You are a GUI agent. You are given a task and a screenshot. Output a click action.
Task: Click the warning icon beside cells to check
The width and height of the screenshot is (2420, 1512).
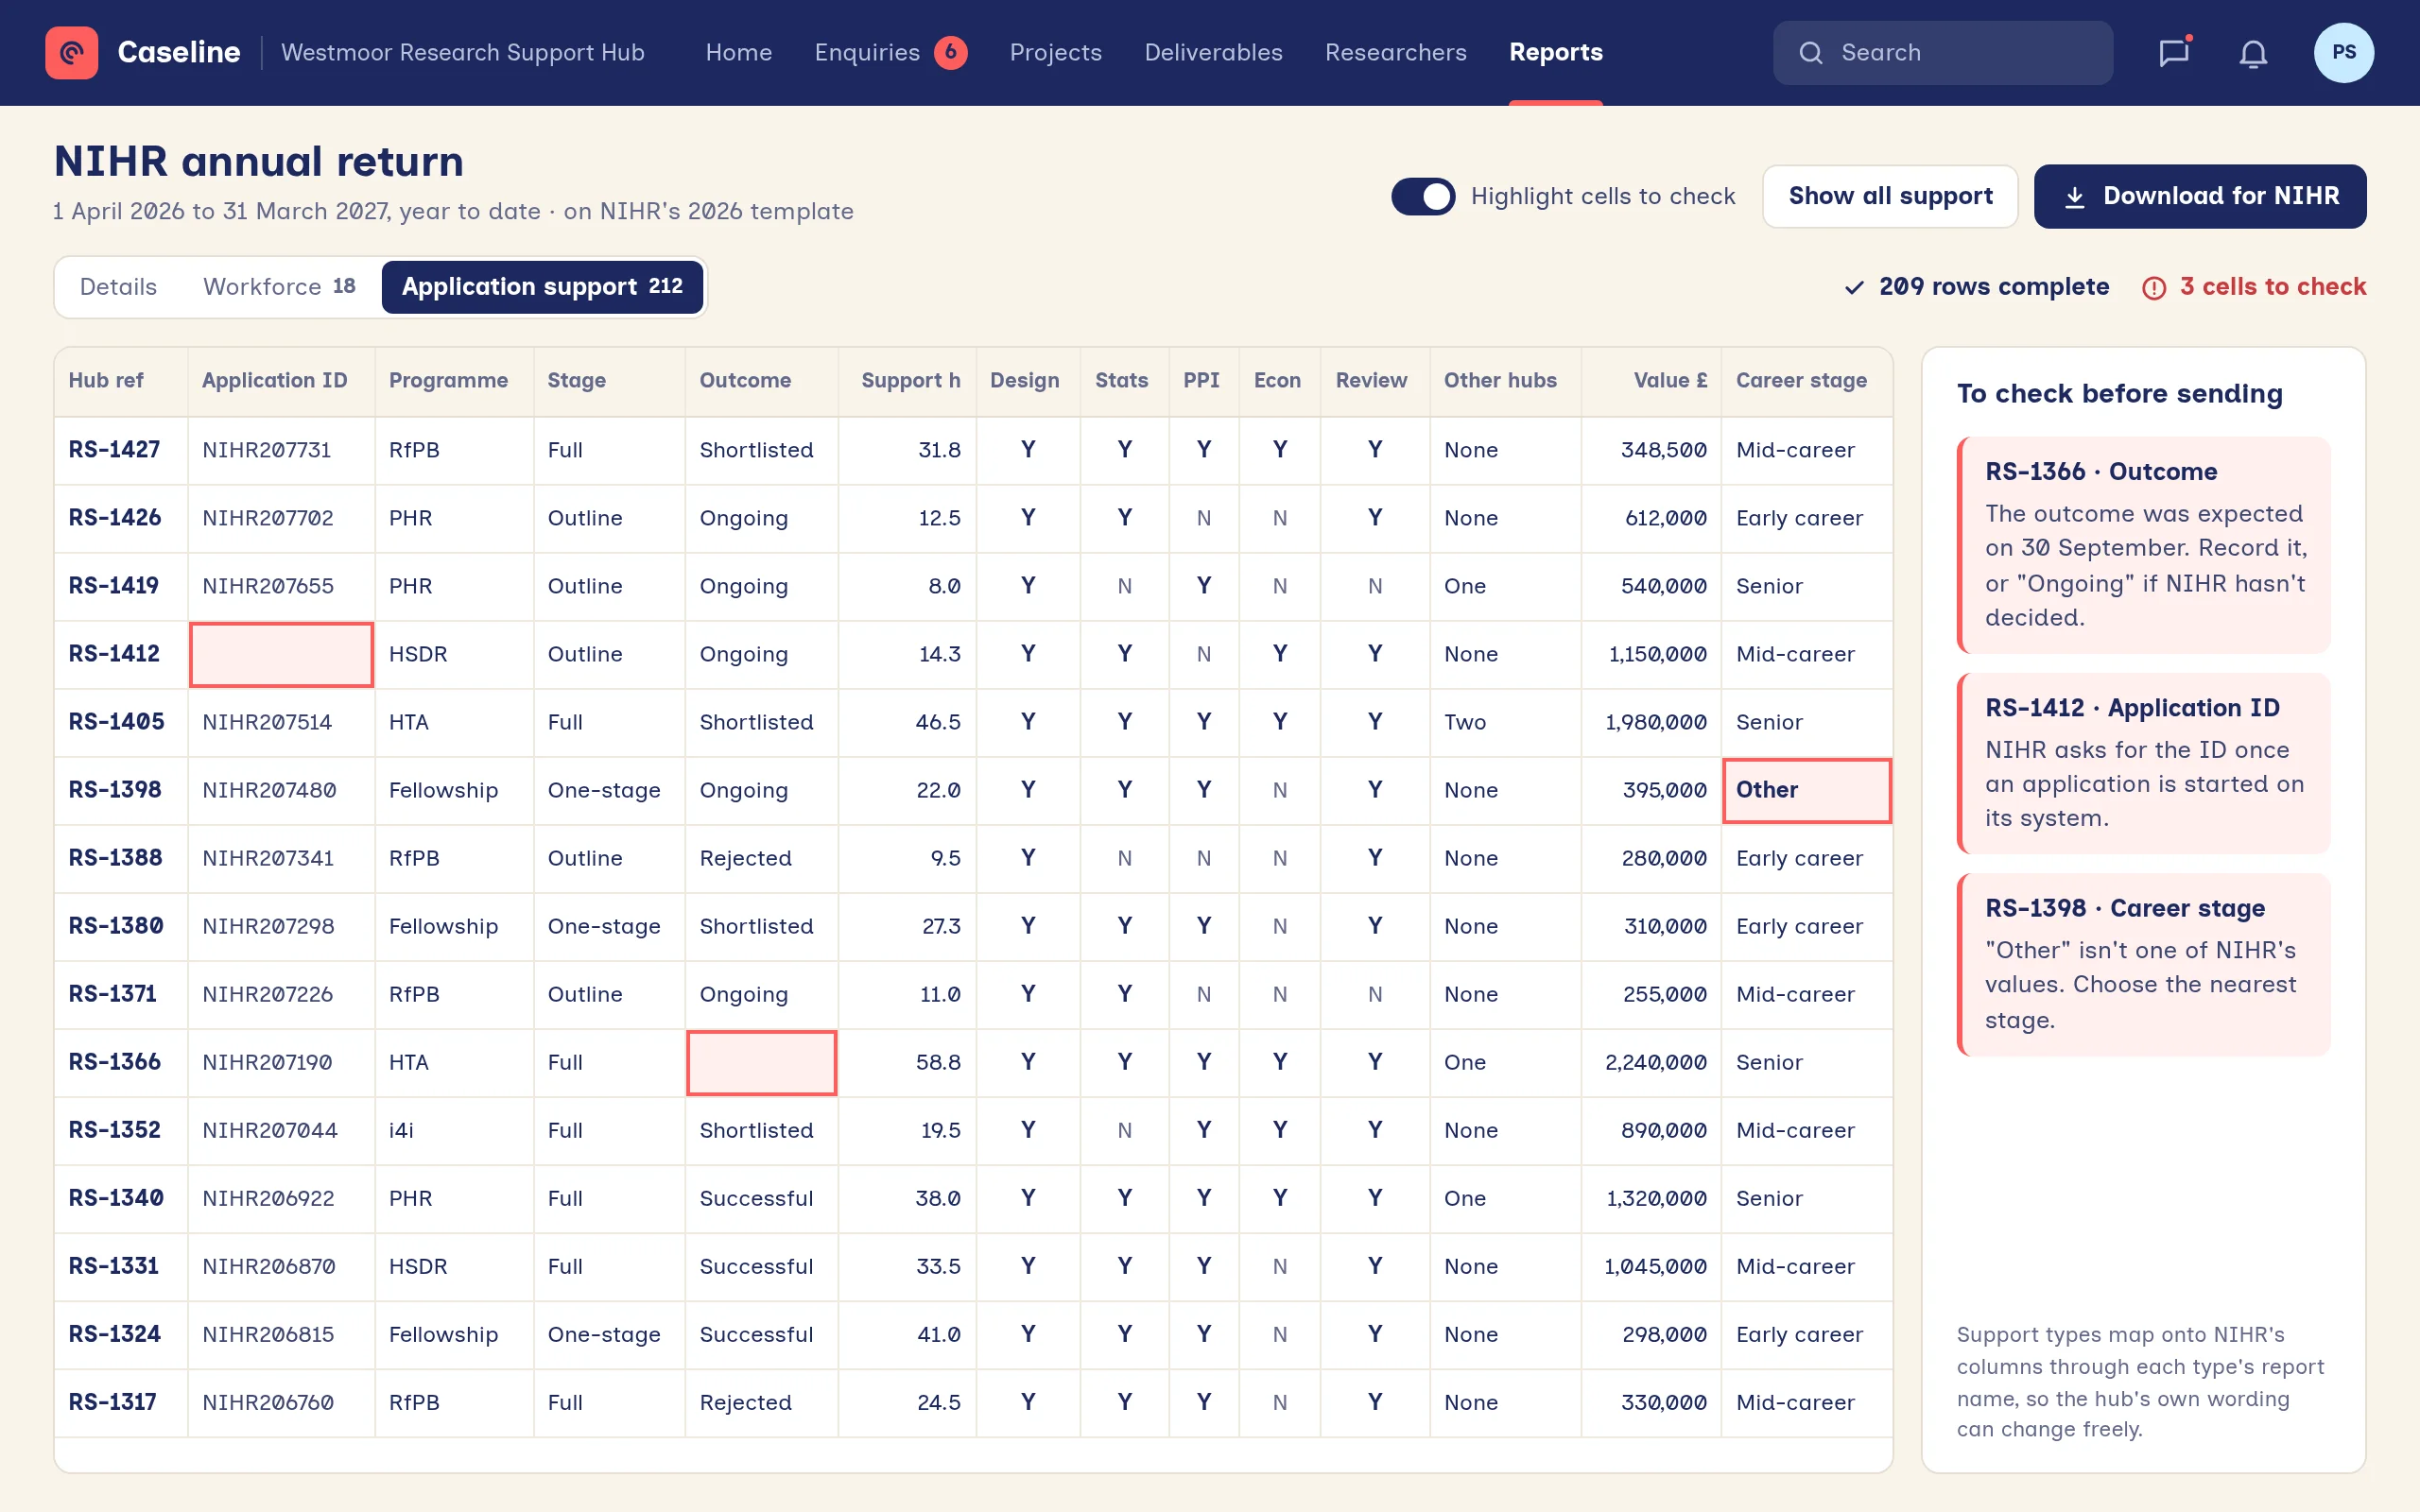click(2154, 288)
